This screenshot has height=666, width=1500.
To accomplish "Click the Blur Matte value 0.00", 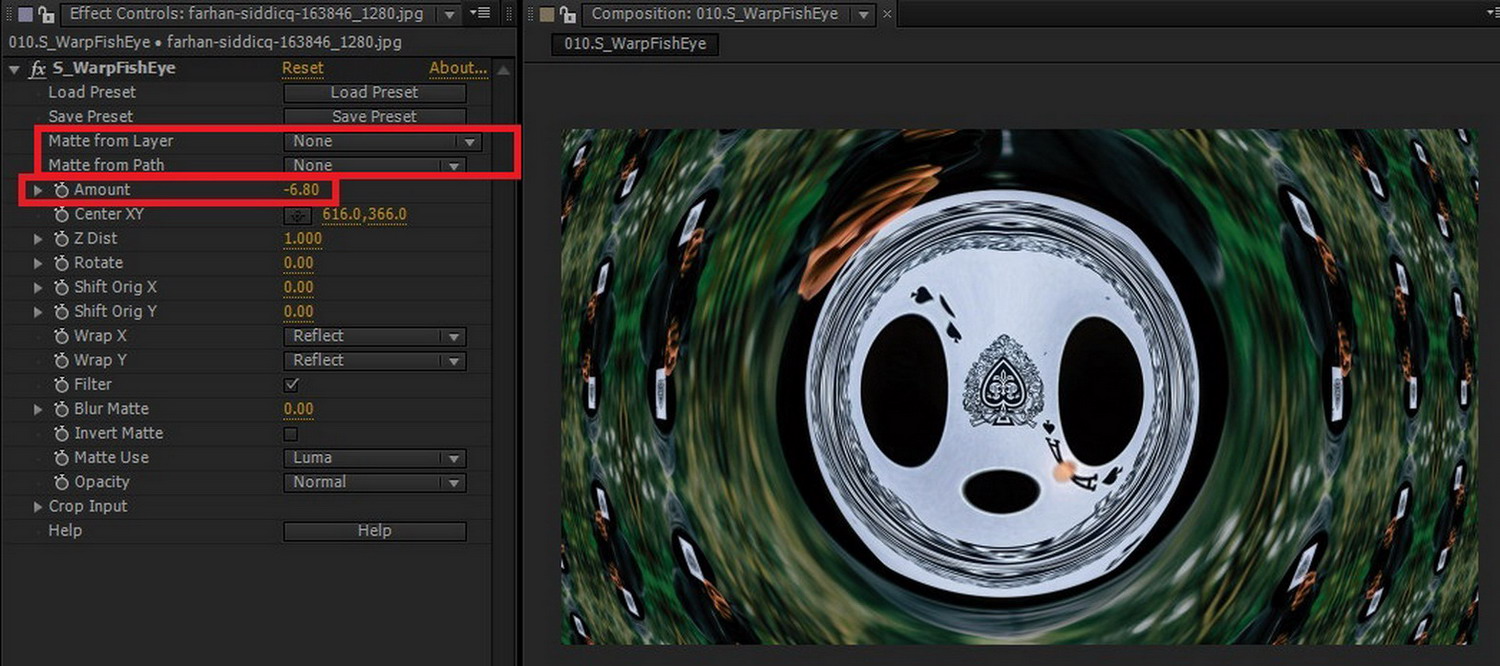I will click(299, 409).
